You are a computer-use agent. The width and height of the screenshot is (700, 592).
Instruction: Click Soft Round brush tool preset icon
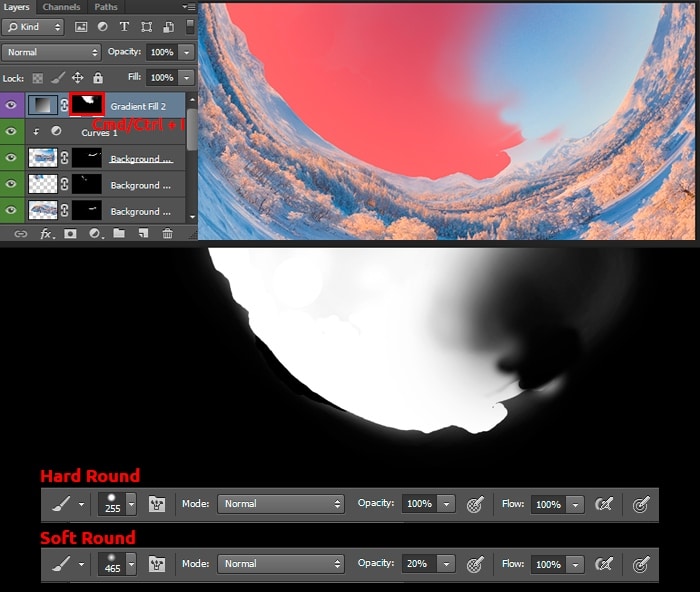(x=61, y=564)
